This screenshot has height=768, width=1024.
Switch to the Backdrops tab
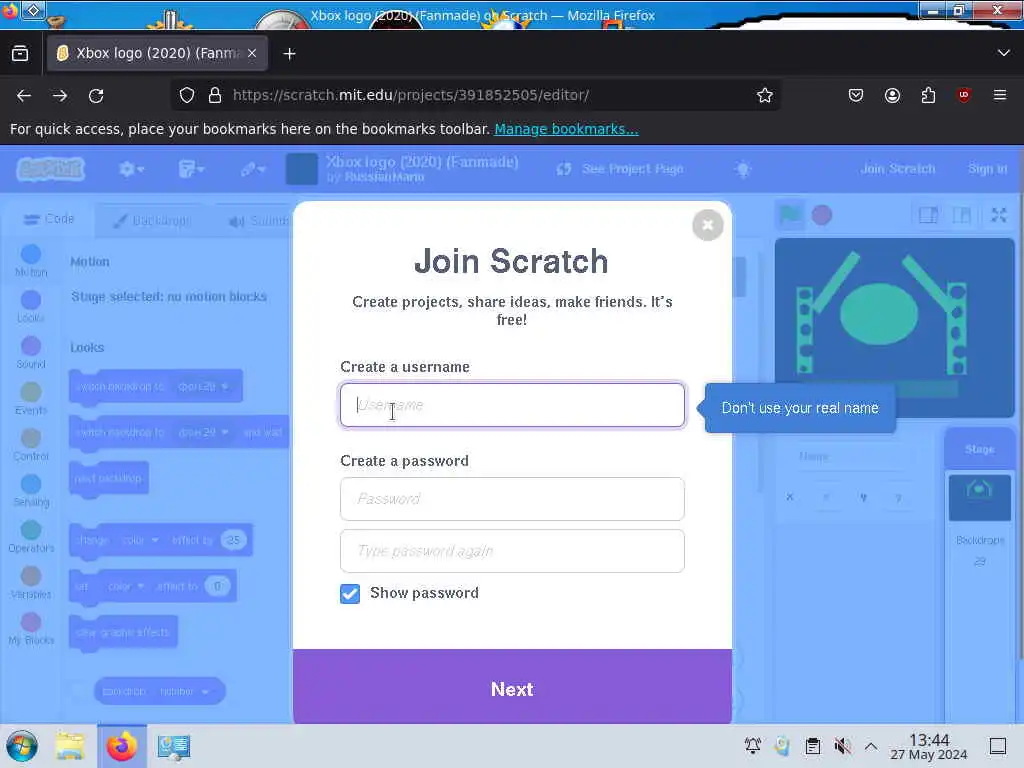pos(152,221)
